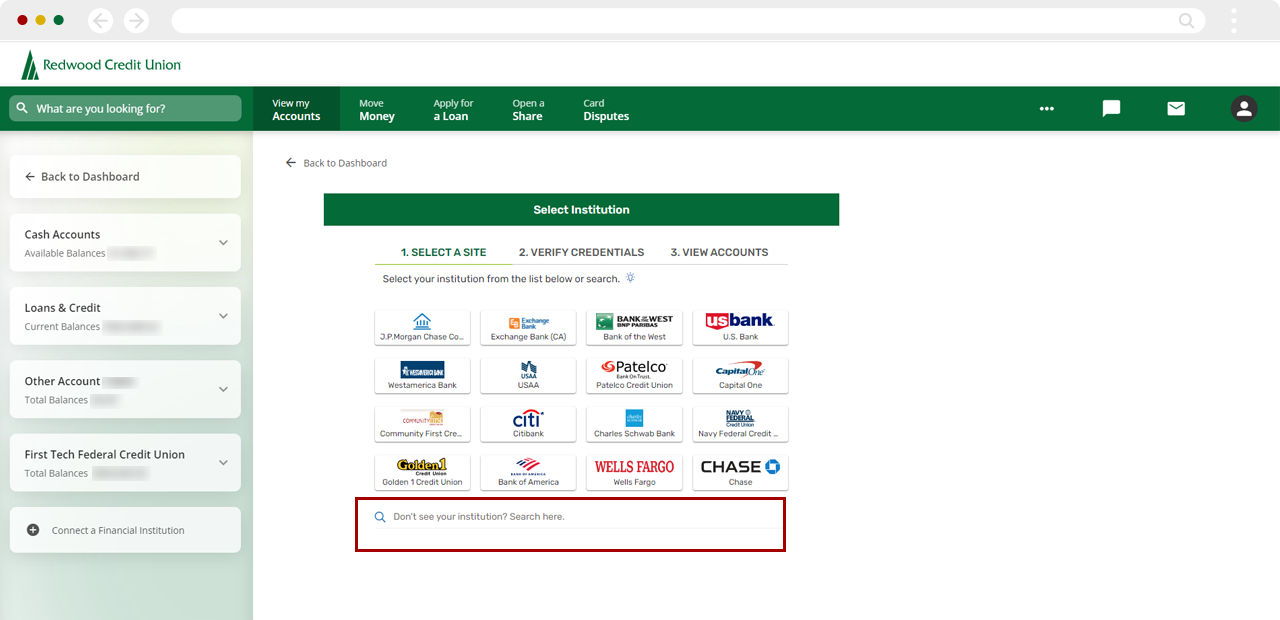This screenshot has width=1280, height=620.
Task: Expand the First Tech Federal Credit Union panel
Action: [x=125, y=462]
